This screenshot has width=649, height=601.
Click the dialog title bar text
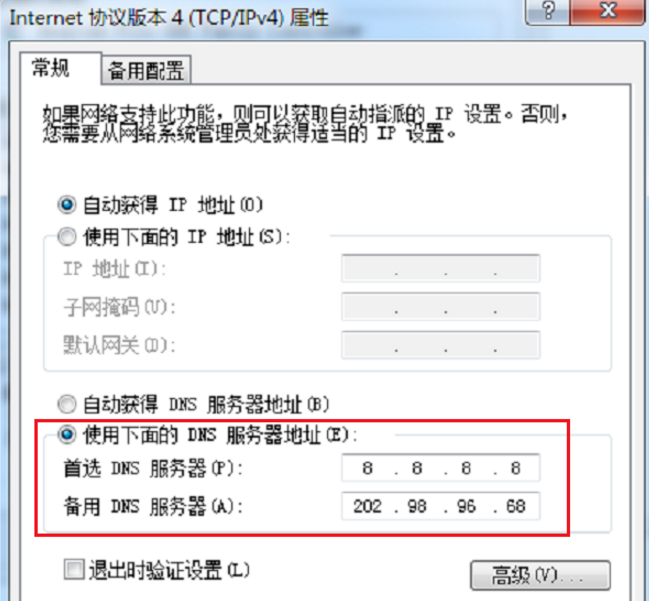click(169, 18)
